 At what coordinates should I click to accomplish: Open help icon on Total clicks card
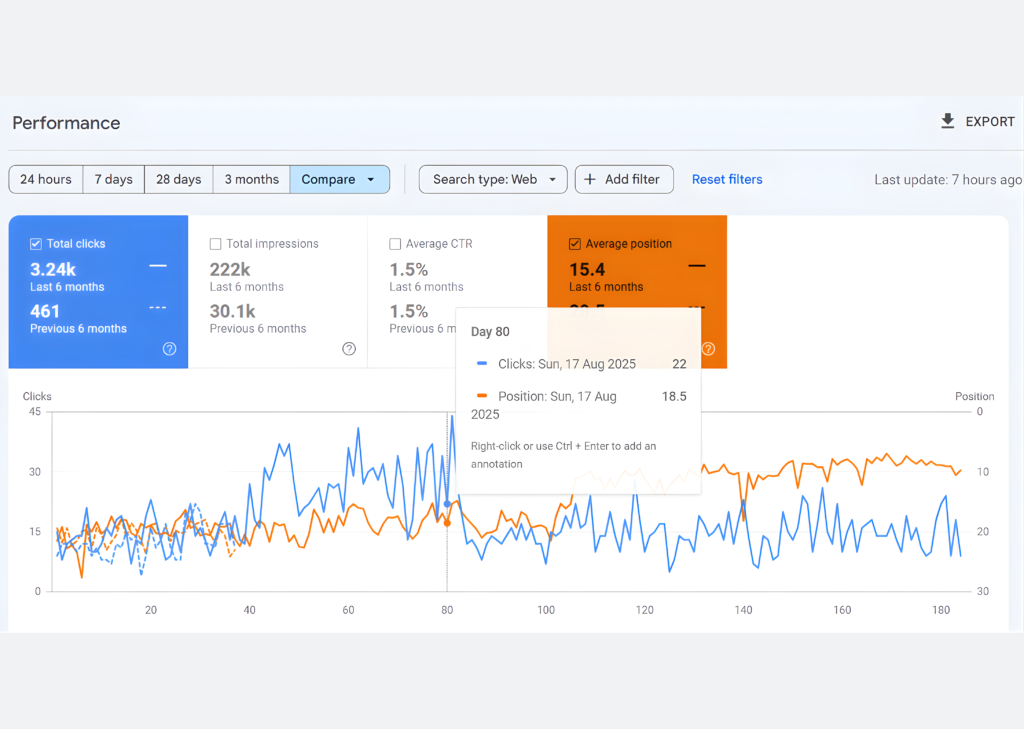(x=169, y=349)
